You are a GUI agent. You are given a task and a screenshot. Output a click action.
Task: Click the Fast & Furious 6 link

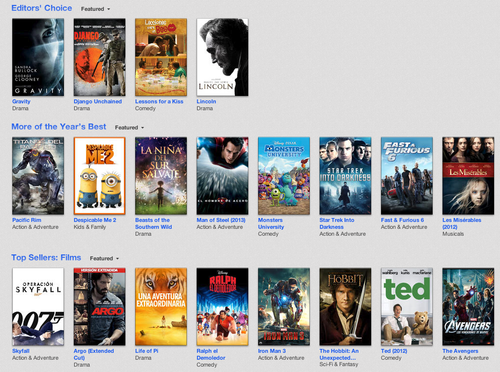coord(402,220)
